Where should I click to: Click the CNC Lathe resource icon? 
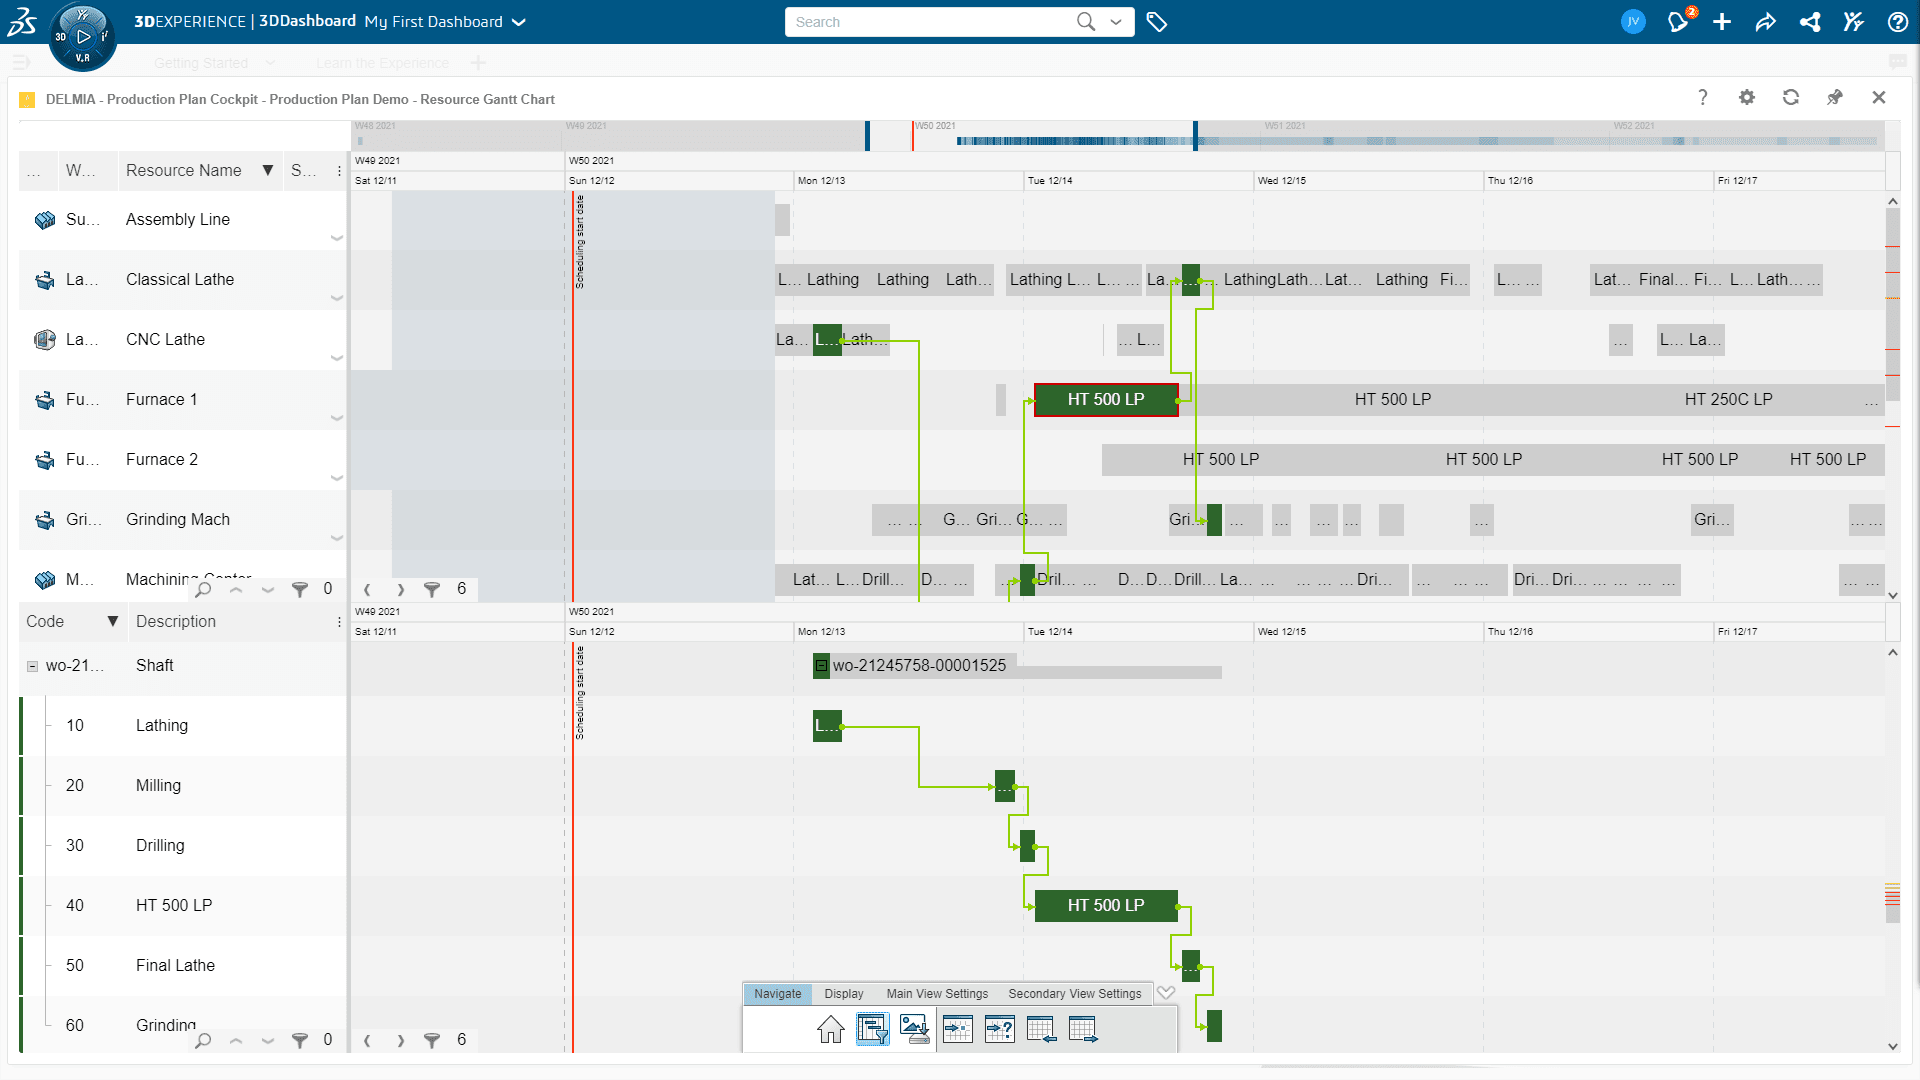coord(44,339)
